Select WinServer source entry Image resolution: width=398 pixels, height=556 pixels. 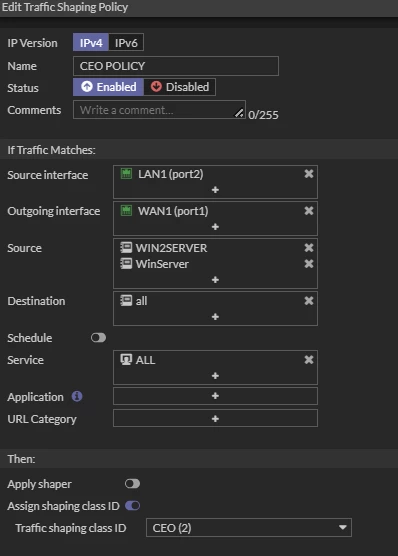click(162, 264)
